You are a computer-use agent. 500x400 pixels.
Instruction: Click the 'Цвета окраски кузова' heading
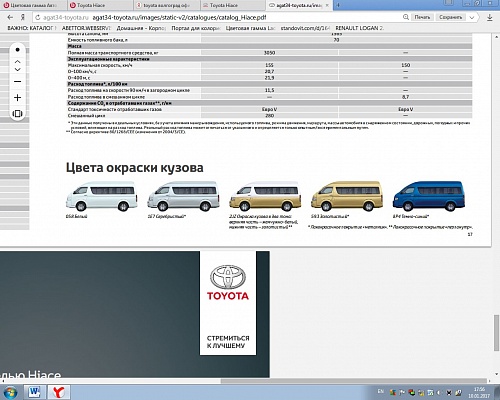[135, 168]
